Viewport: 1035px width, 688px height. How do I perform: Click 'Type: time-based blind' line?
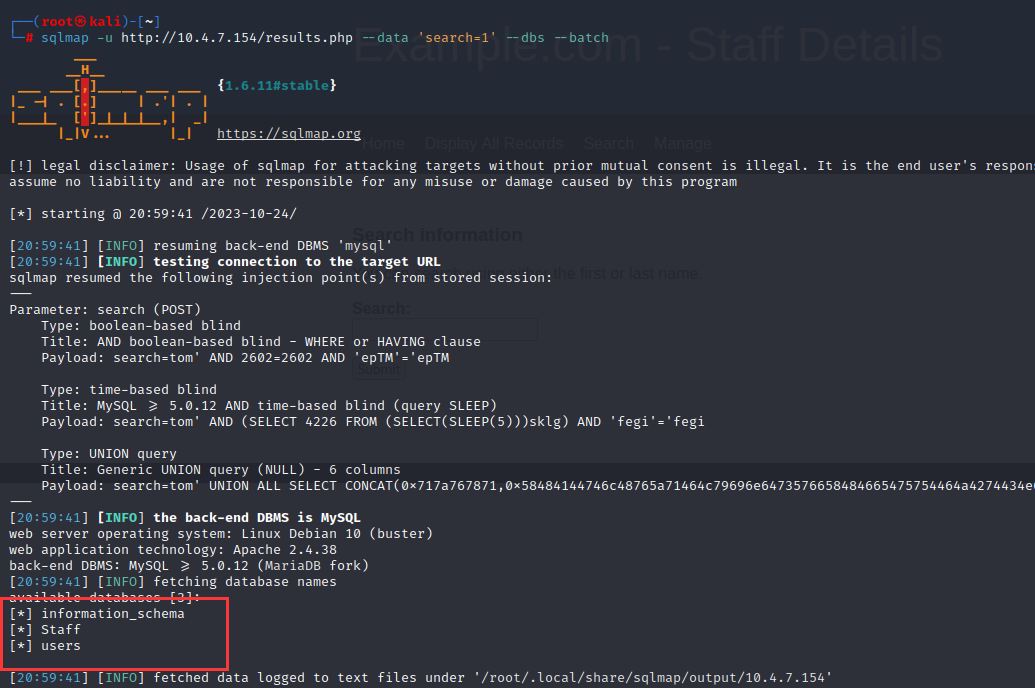[129, 390]
